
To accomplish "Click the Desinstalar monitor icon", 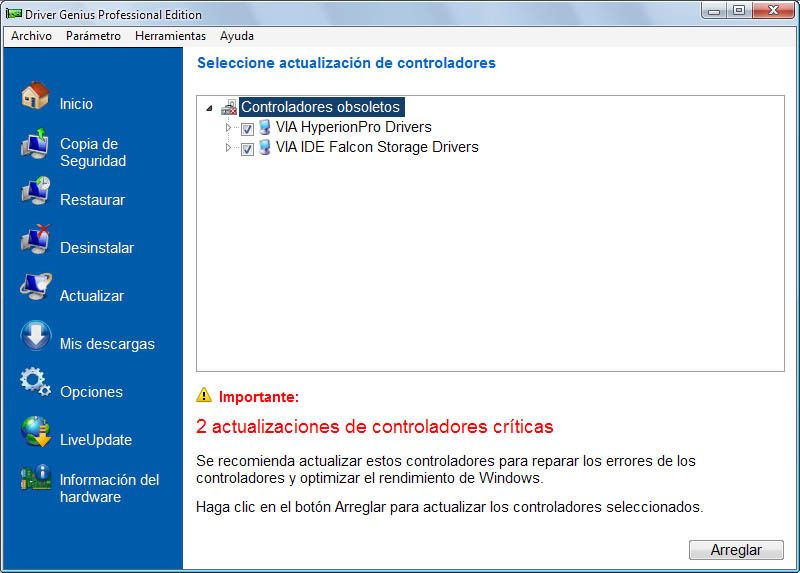I will [x=35, y=239].
